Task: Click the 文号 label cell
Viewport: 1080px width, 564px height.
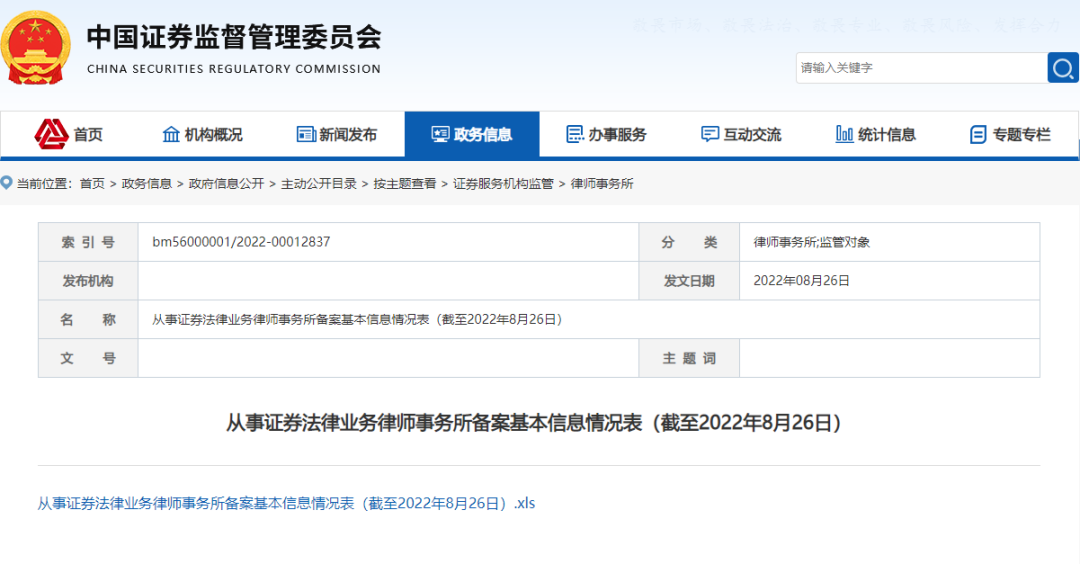Action: [x=88, y=358]
